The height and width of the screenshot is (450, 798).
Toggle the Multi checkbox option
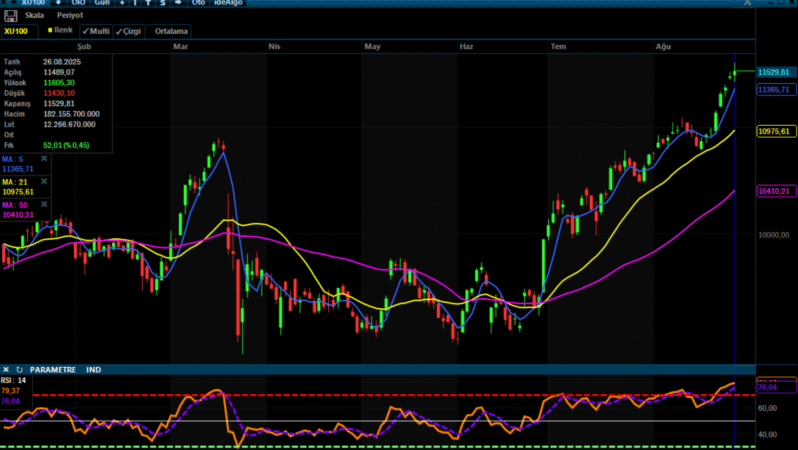pyautogui.click(x=96, y=31)
